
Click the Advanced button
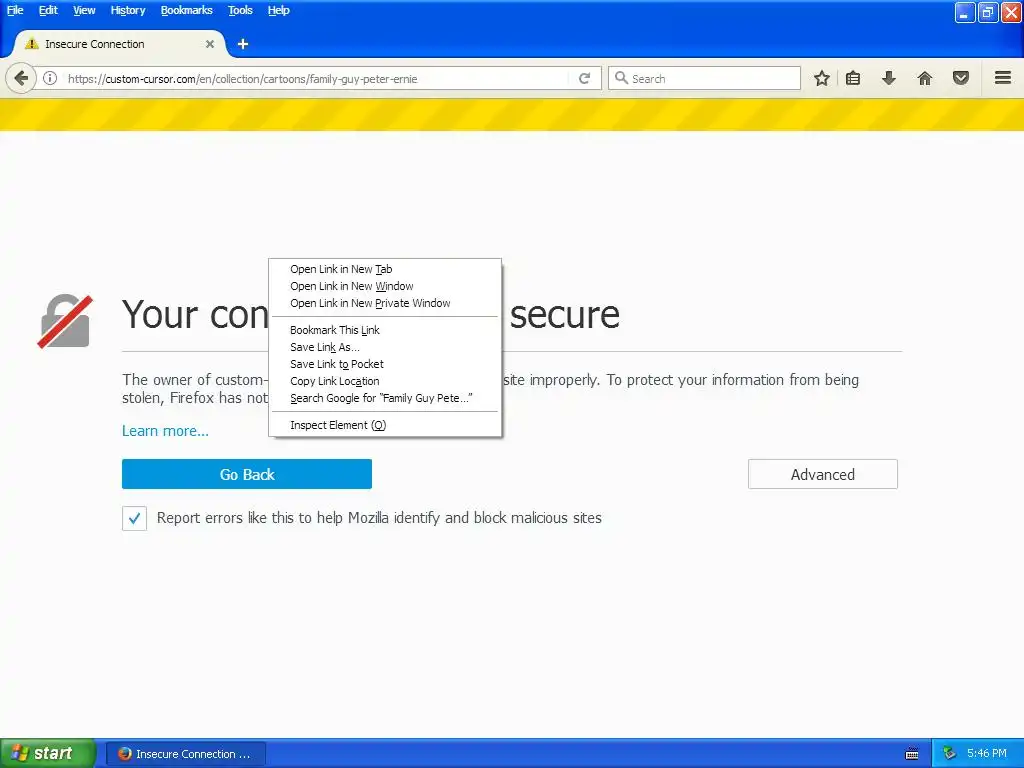coord(823,474)
